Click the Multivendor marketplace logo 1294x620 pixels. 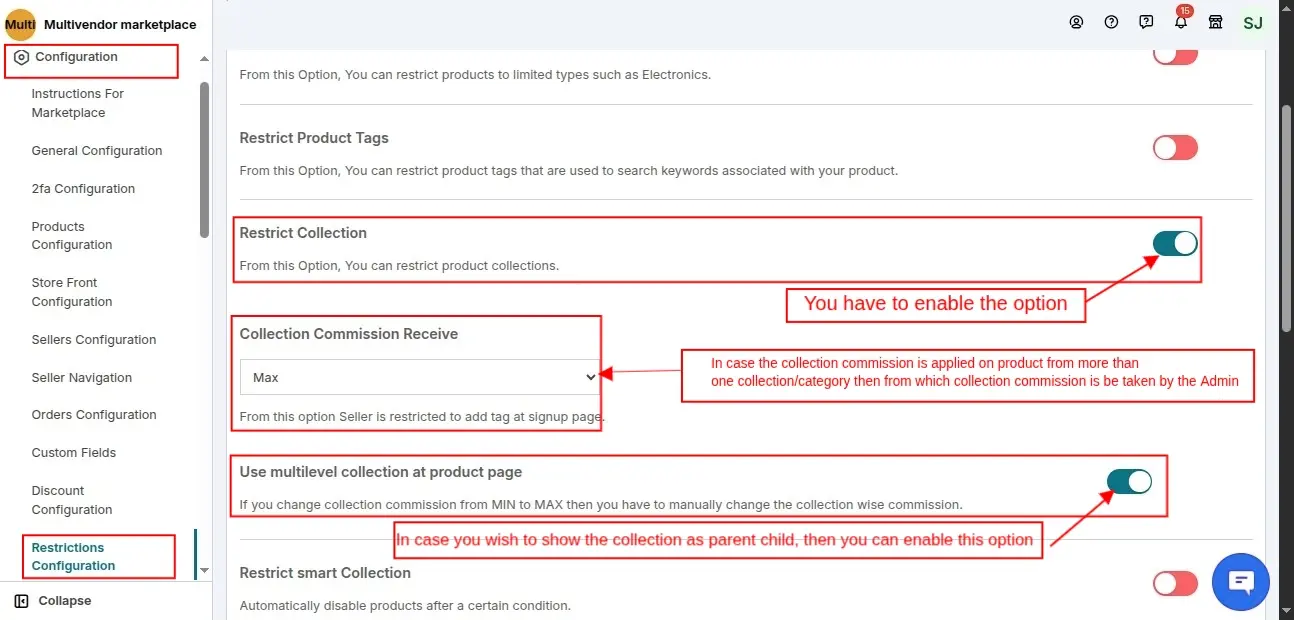21,24
